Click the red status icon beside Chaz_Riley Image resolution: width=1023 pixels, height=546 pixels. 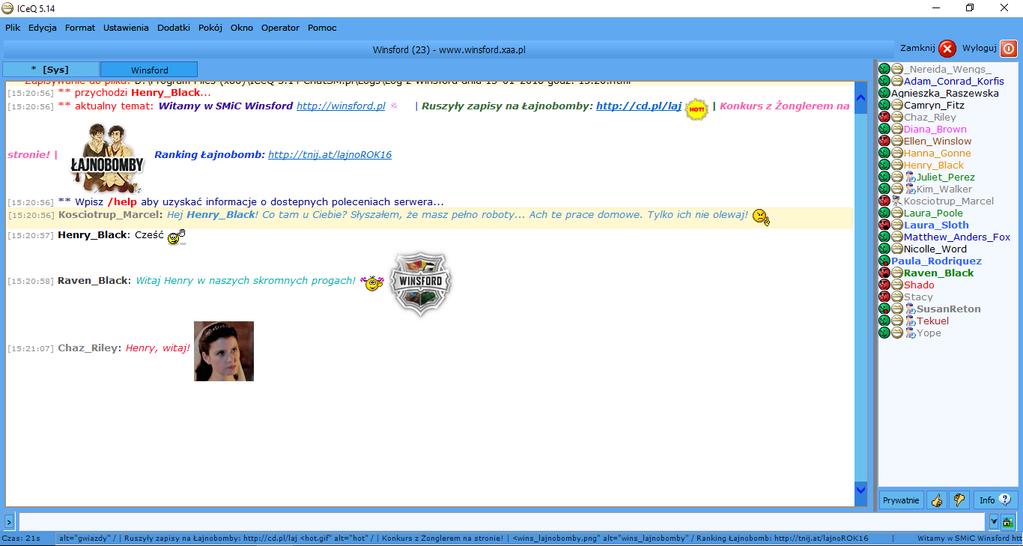pos(884,117)
